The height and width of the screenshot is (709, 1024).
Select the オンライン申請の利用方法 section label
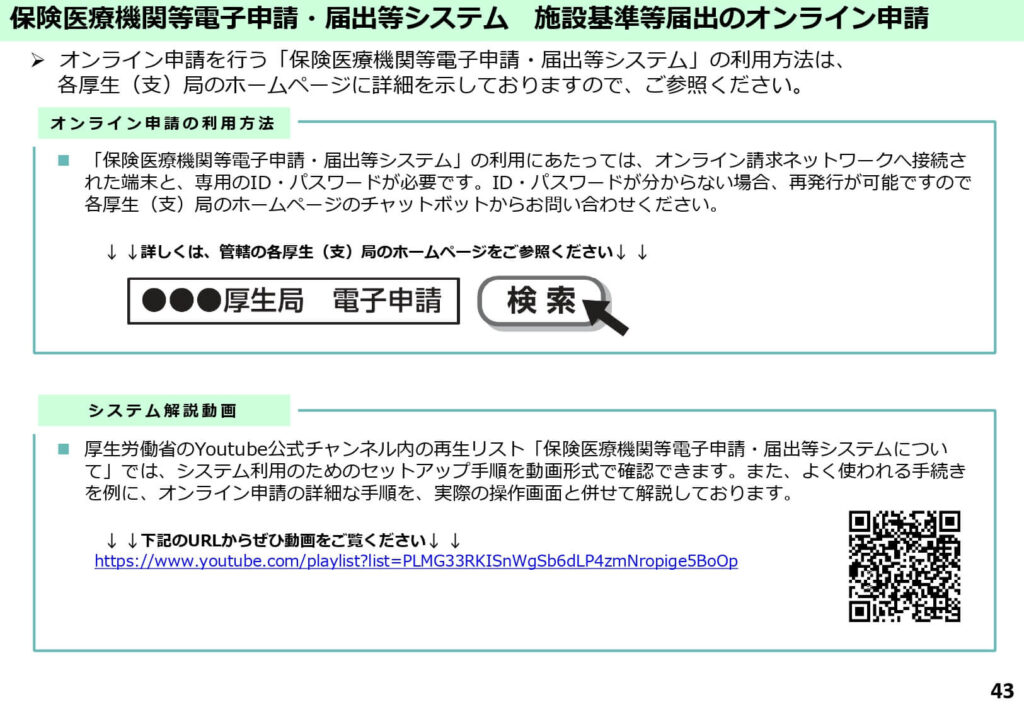coord(162,124)
